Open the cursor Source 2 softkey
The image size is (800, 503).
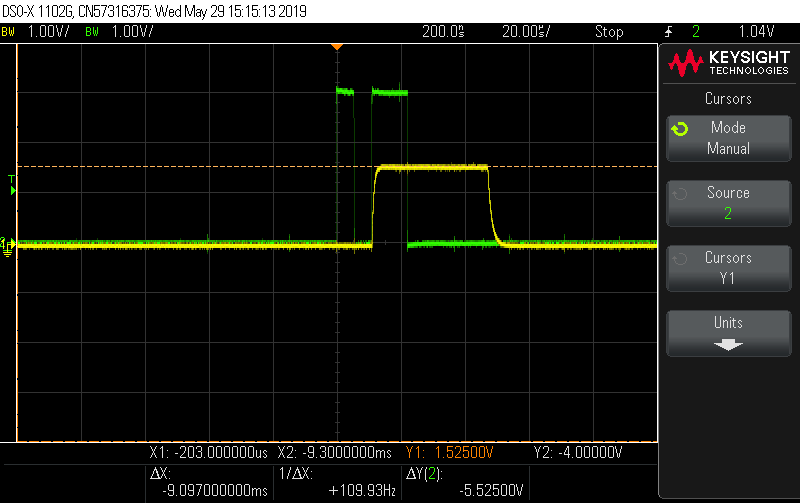729,203
